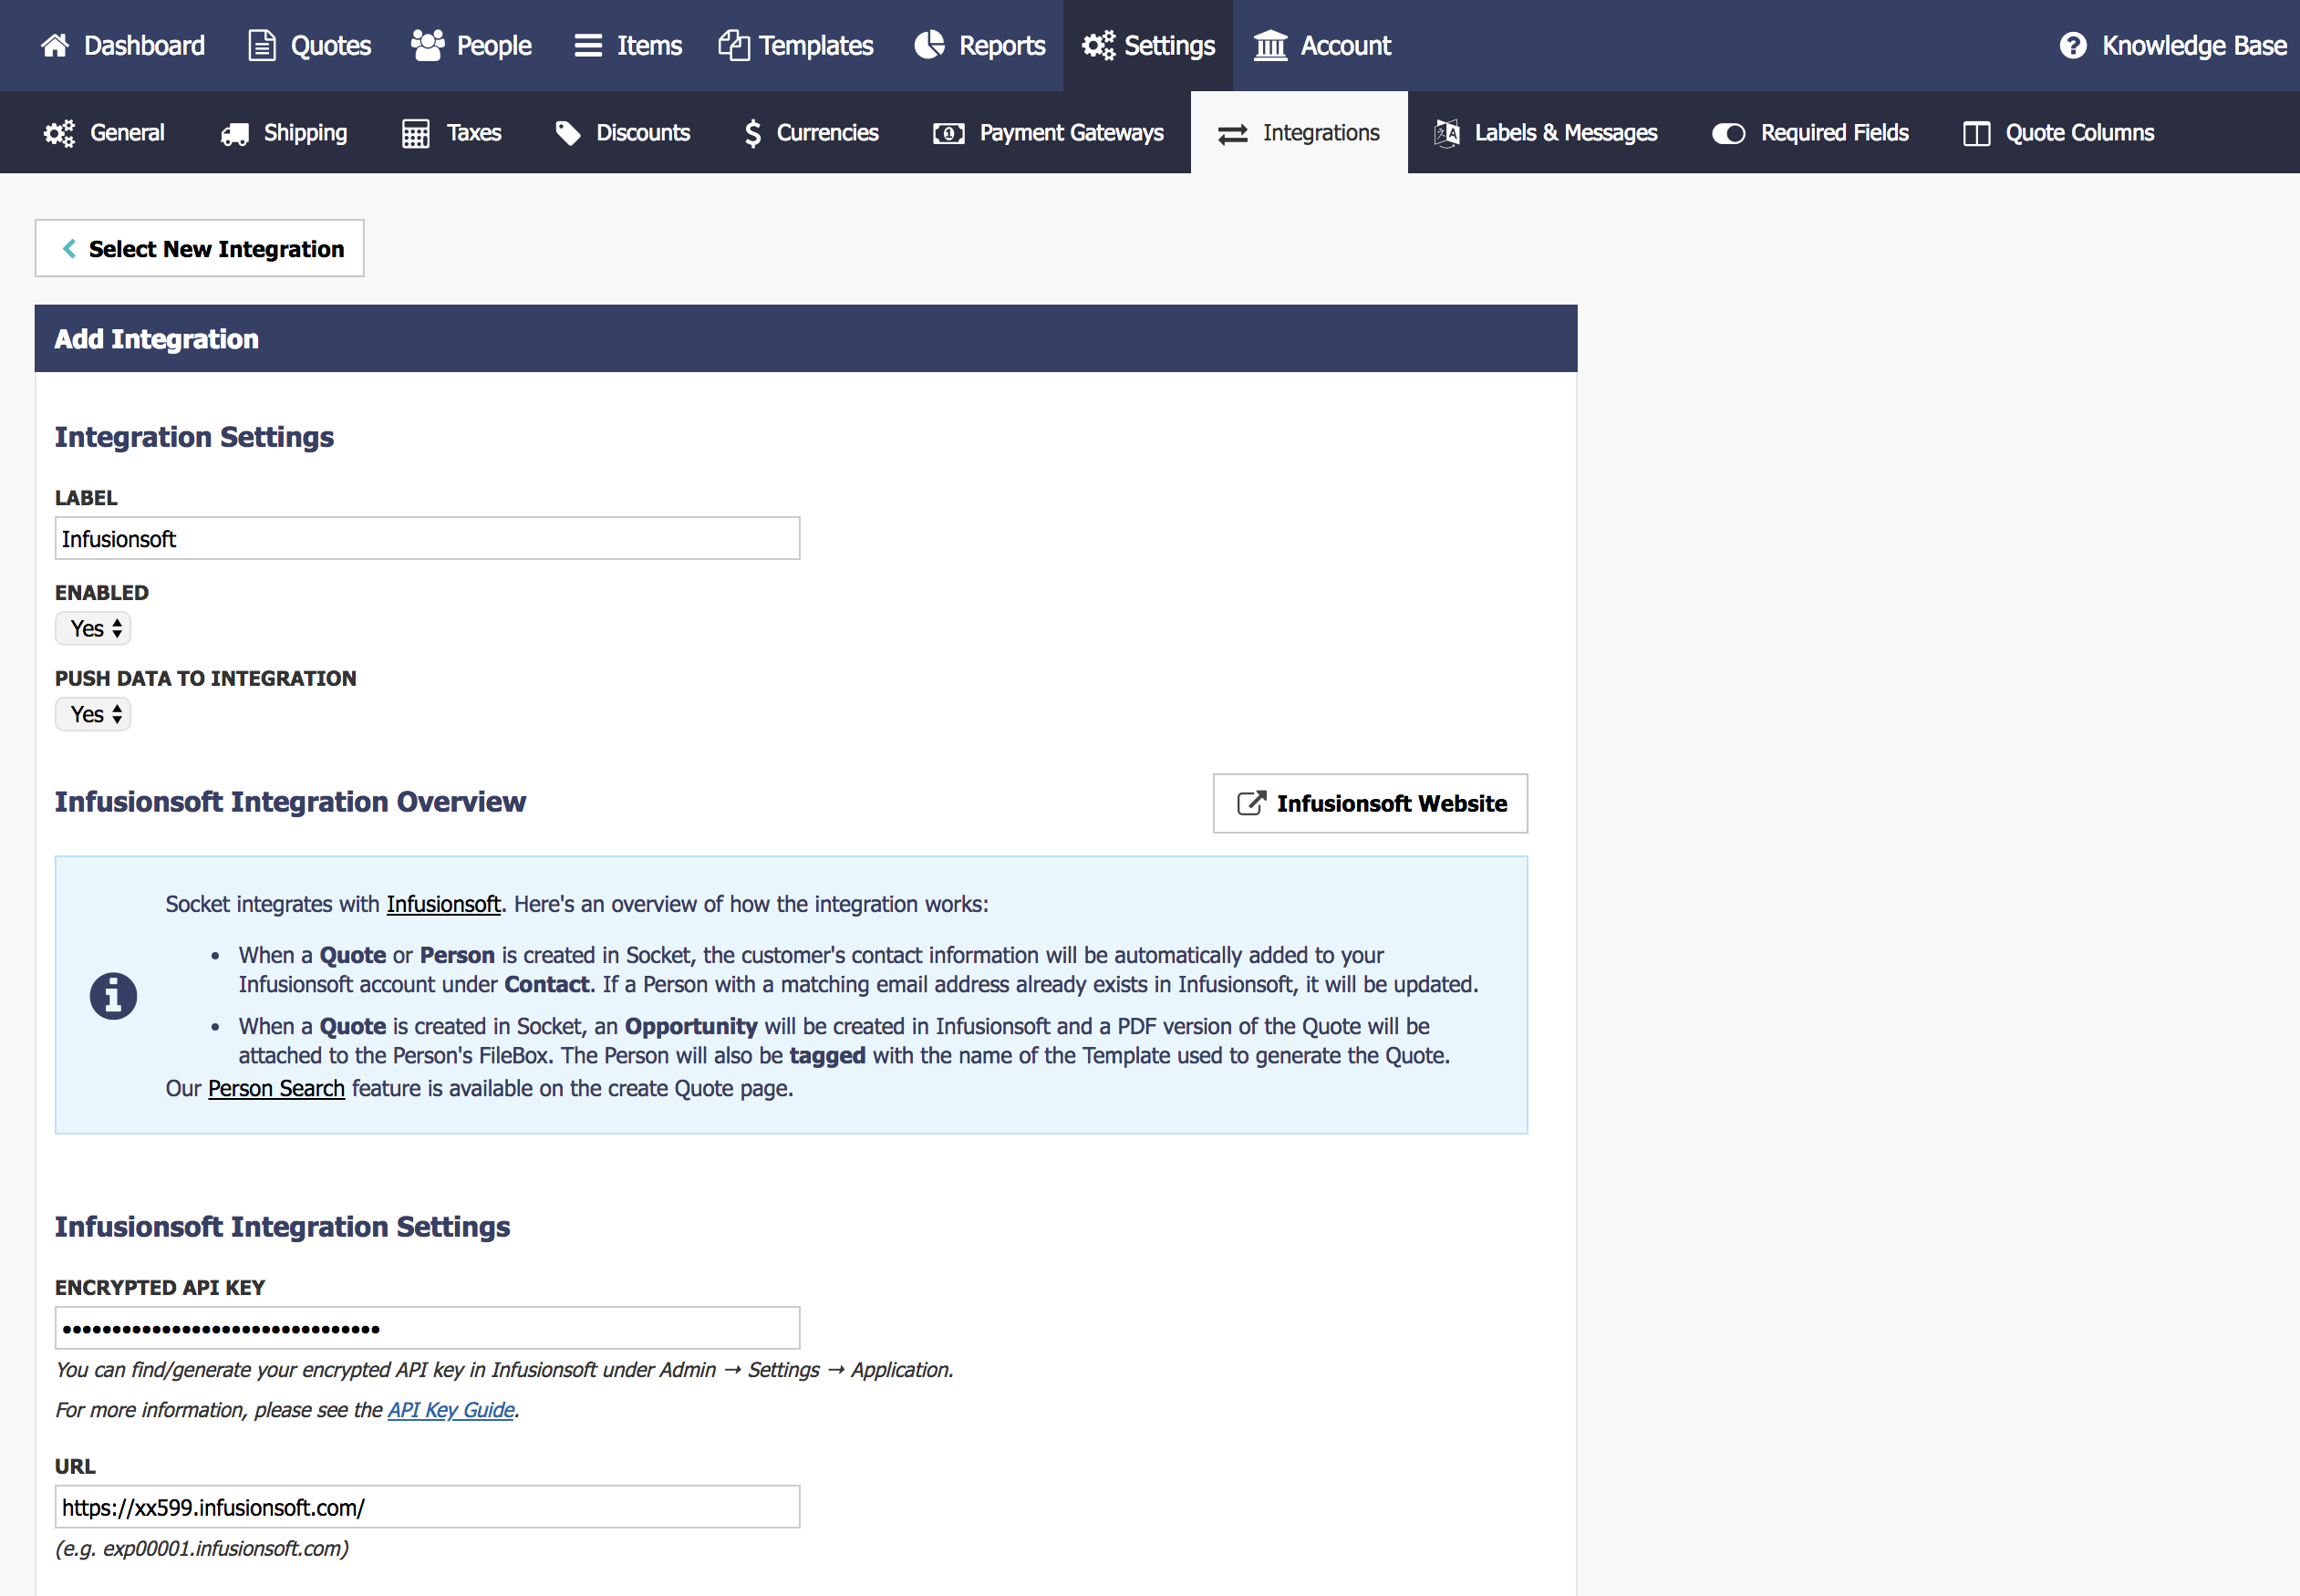Click the Label input containing Infusionsoft

[427, 539]
